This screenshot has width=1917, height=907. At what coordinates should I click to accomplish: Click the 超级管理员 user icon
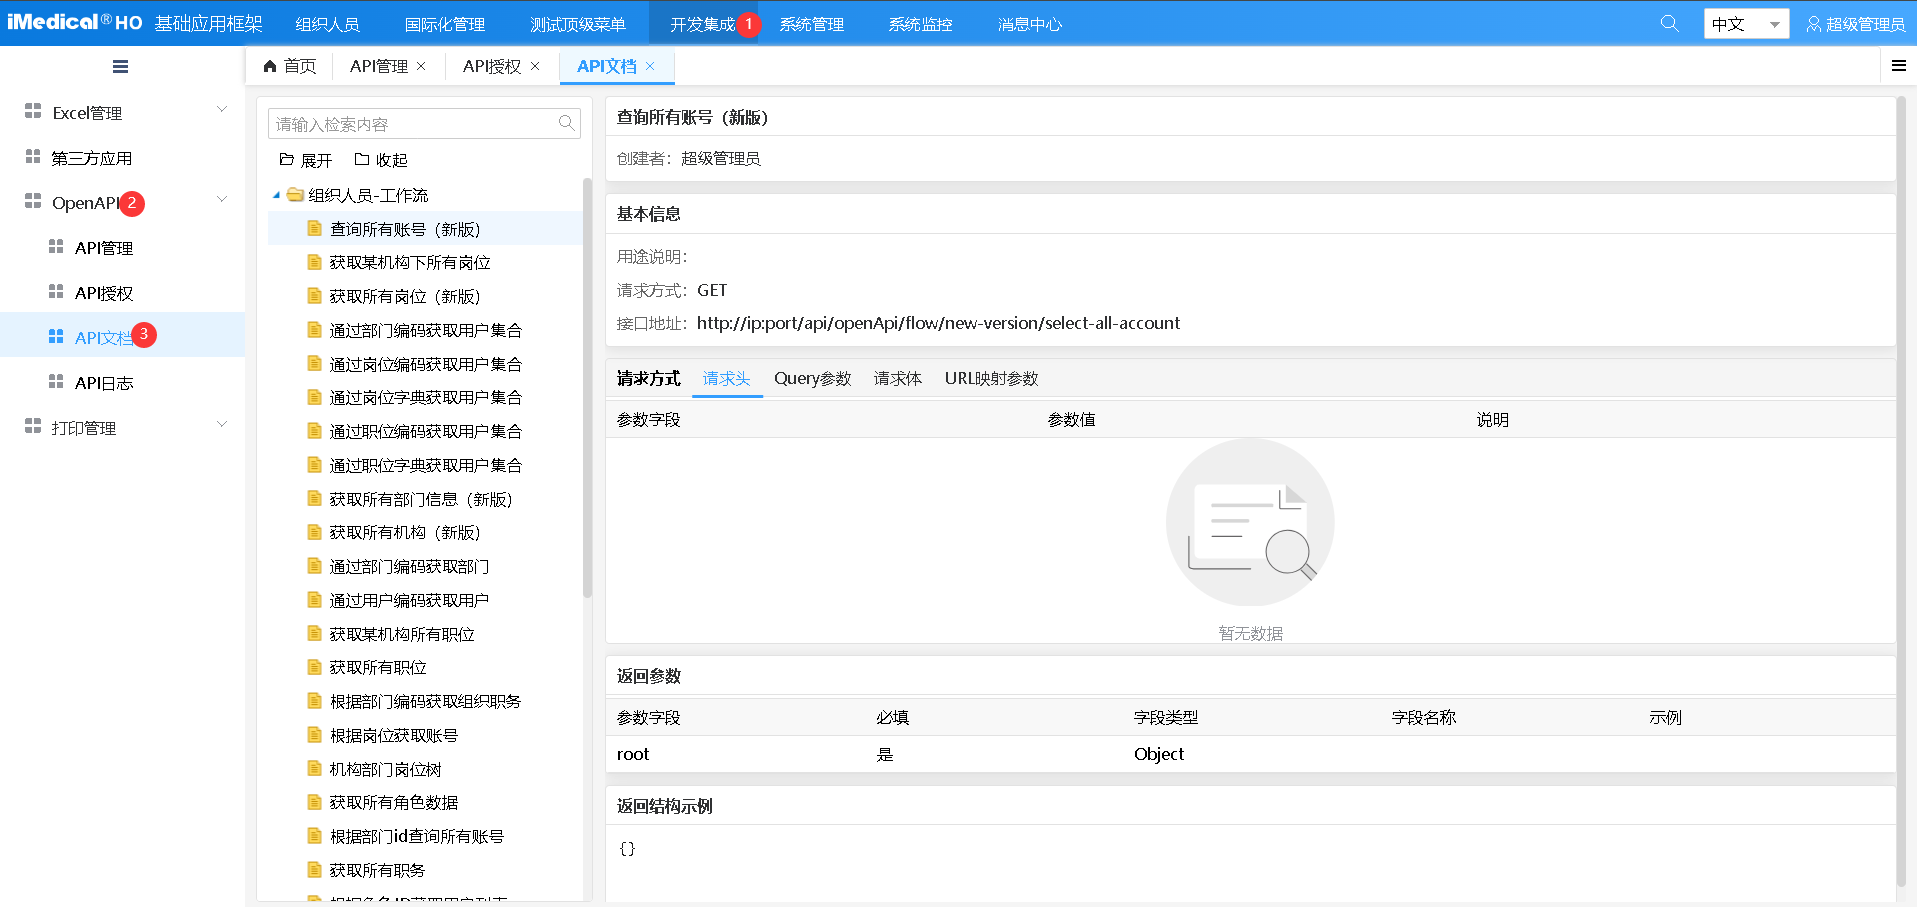[x=1813, y=24]
